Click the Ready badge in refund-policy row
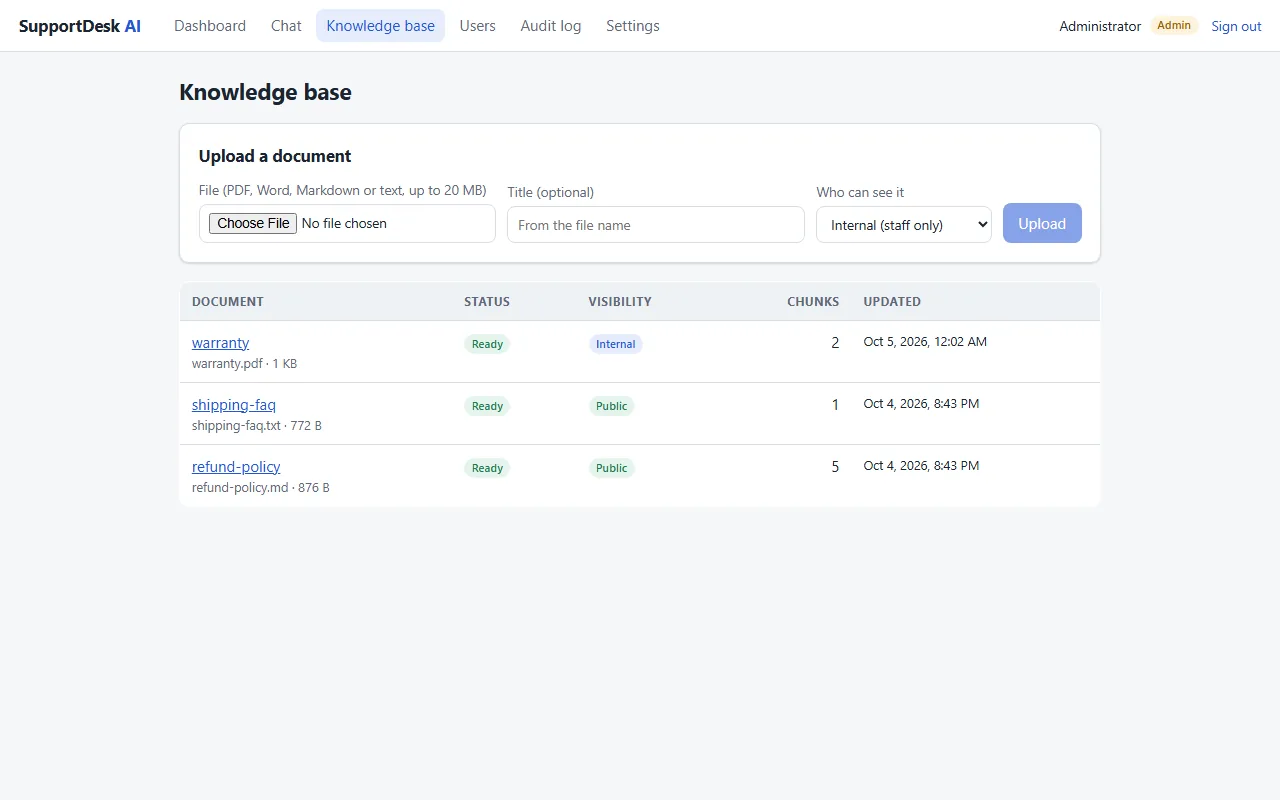 pos(487,468)
